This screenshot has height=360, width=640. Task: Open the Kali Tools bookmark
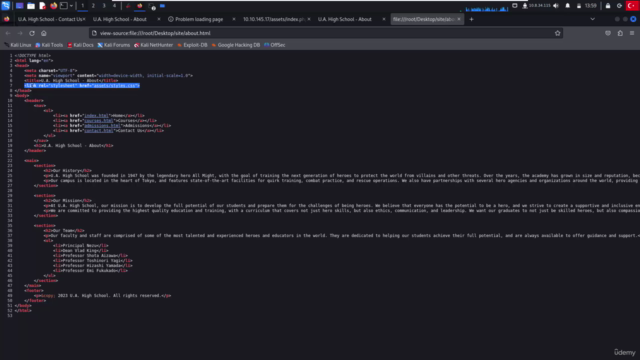[49, 45]
